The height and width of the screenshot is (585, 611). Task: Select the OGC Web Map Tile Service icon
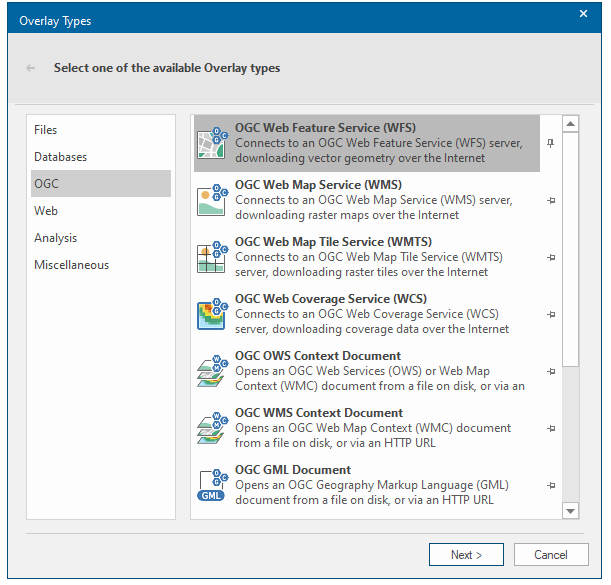point(212,257)
